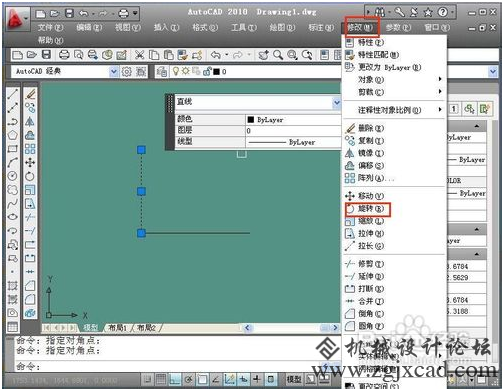Image resolution: width=504 pixels, height=391 pixels.
Task: Open the Layer Properties Manager icon
Action: tap(162, 71)
